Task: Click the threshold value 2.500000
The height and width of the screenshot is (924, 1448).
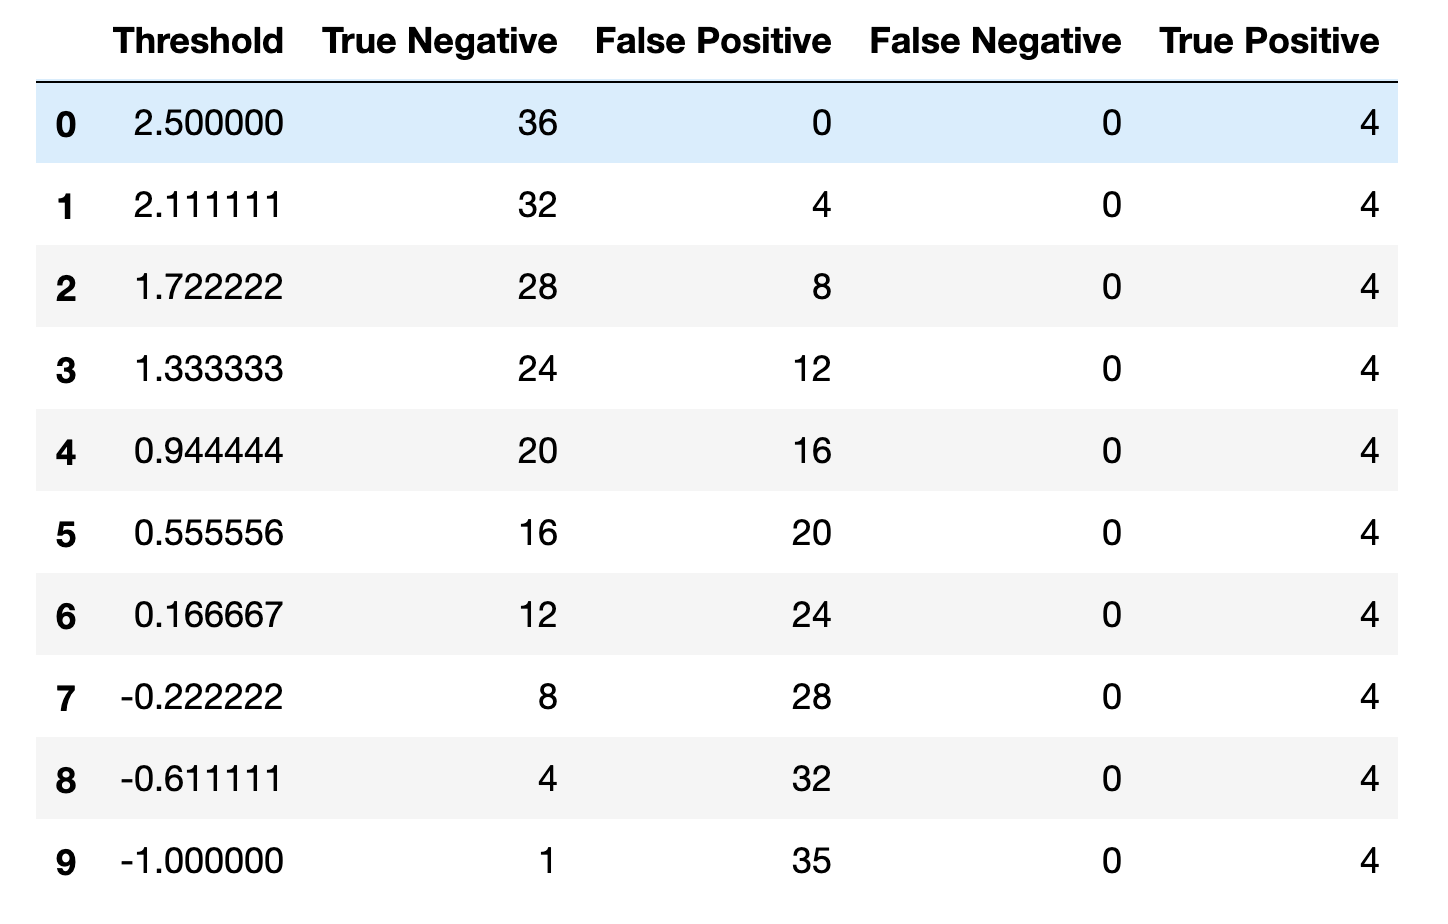Action: tap(208, 123)
